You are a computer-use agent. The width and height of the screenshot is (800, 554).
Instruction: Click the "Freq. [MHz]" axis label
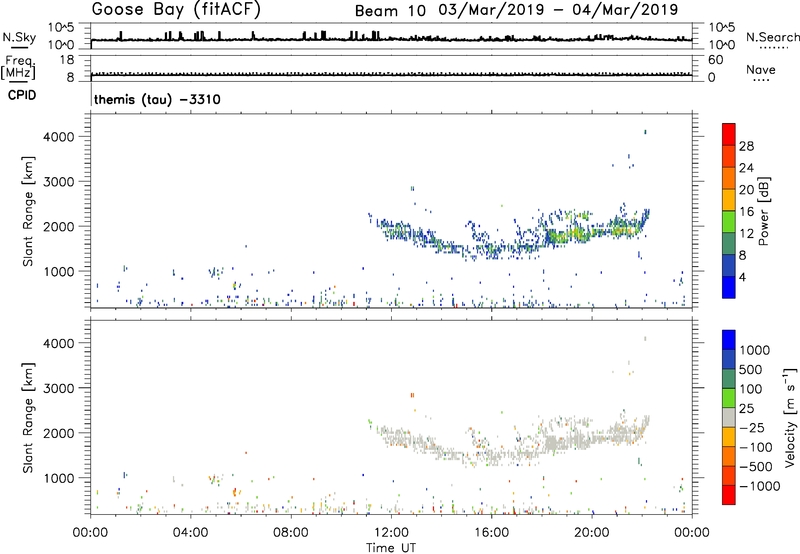[18, 68]
